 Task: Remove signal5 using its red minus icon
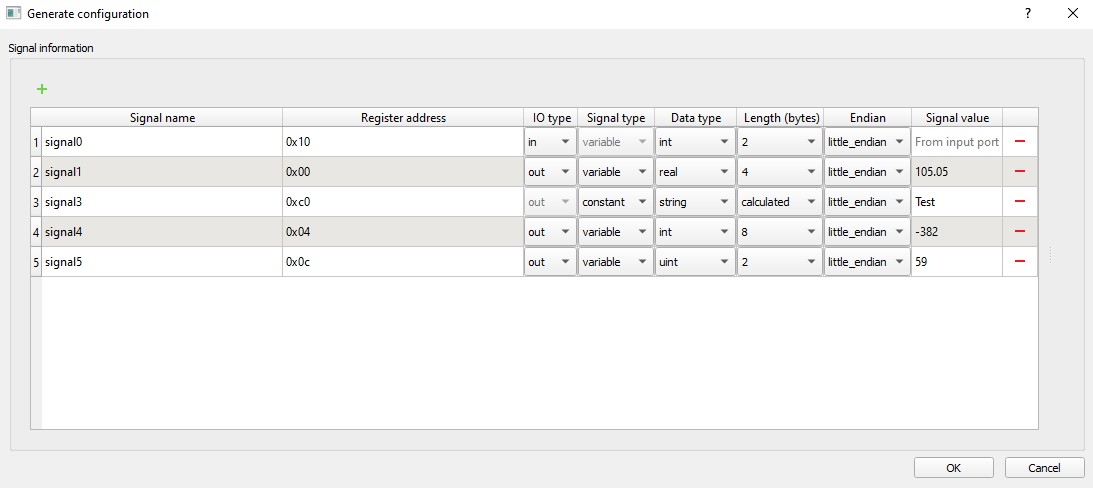click(x=1020, y=262)
